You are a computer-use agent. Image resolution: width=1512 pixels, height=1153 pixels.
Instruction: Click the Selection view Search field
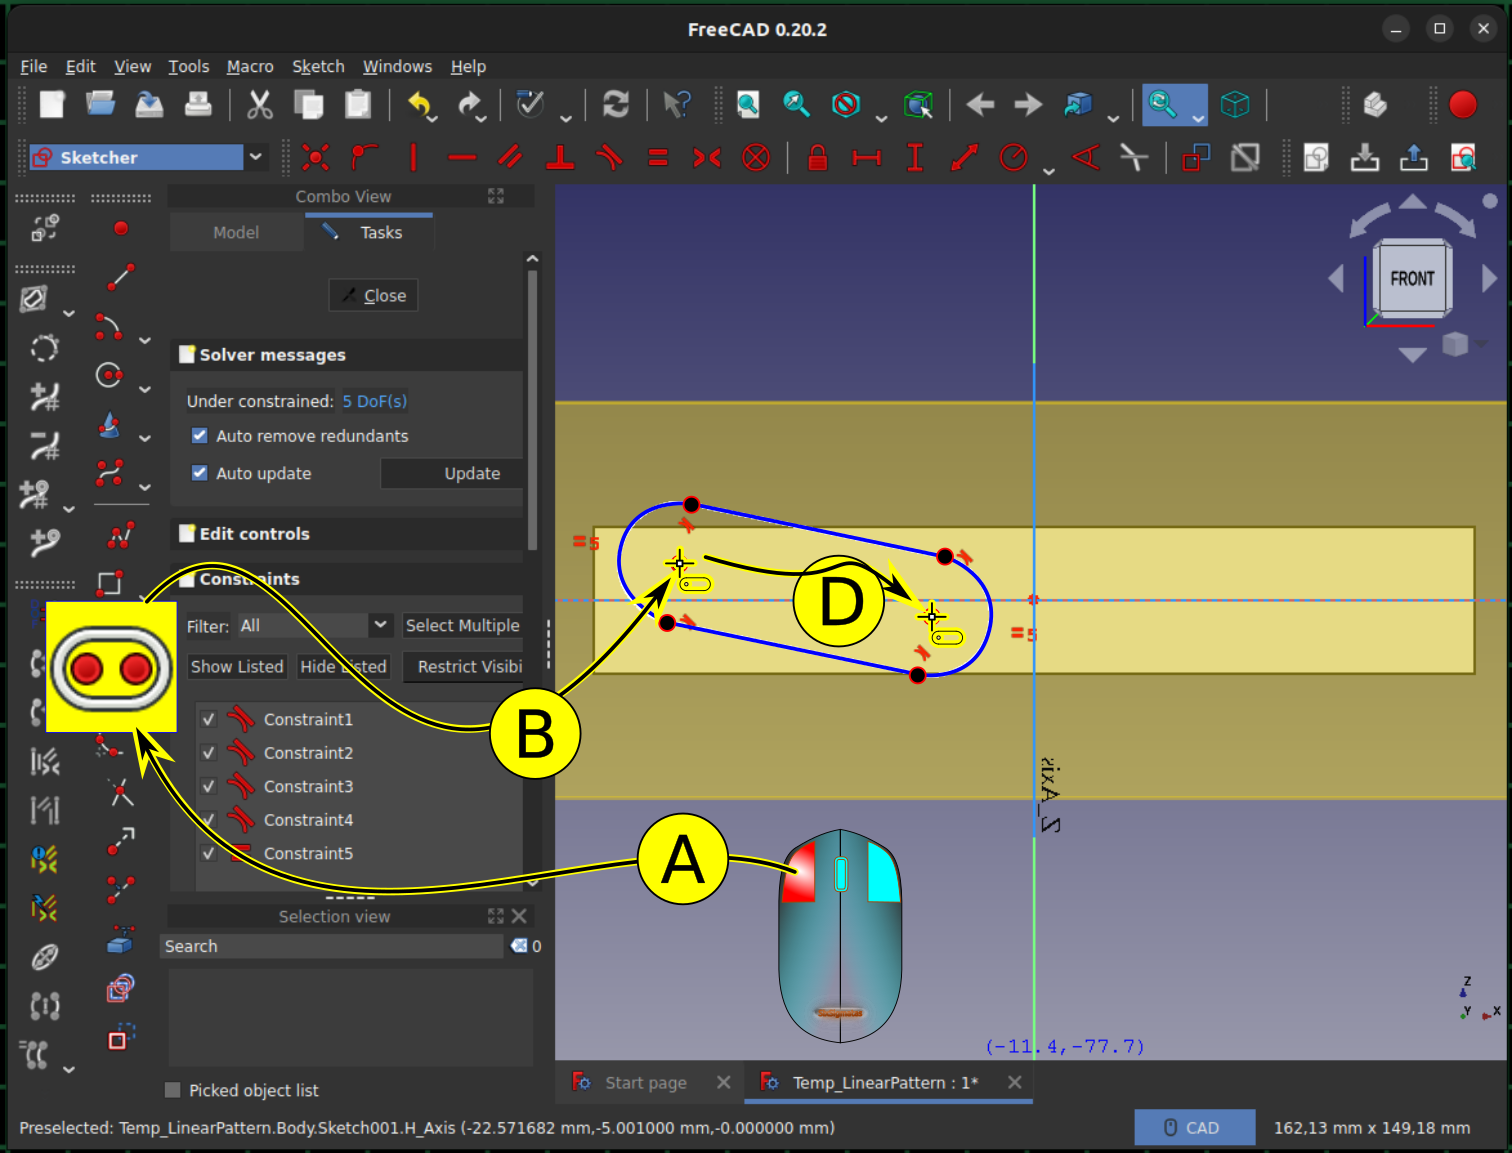[332, 946]
